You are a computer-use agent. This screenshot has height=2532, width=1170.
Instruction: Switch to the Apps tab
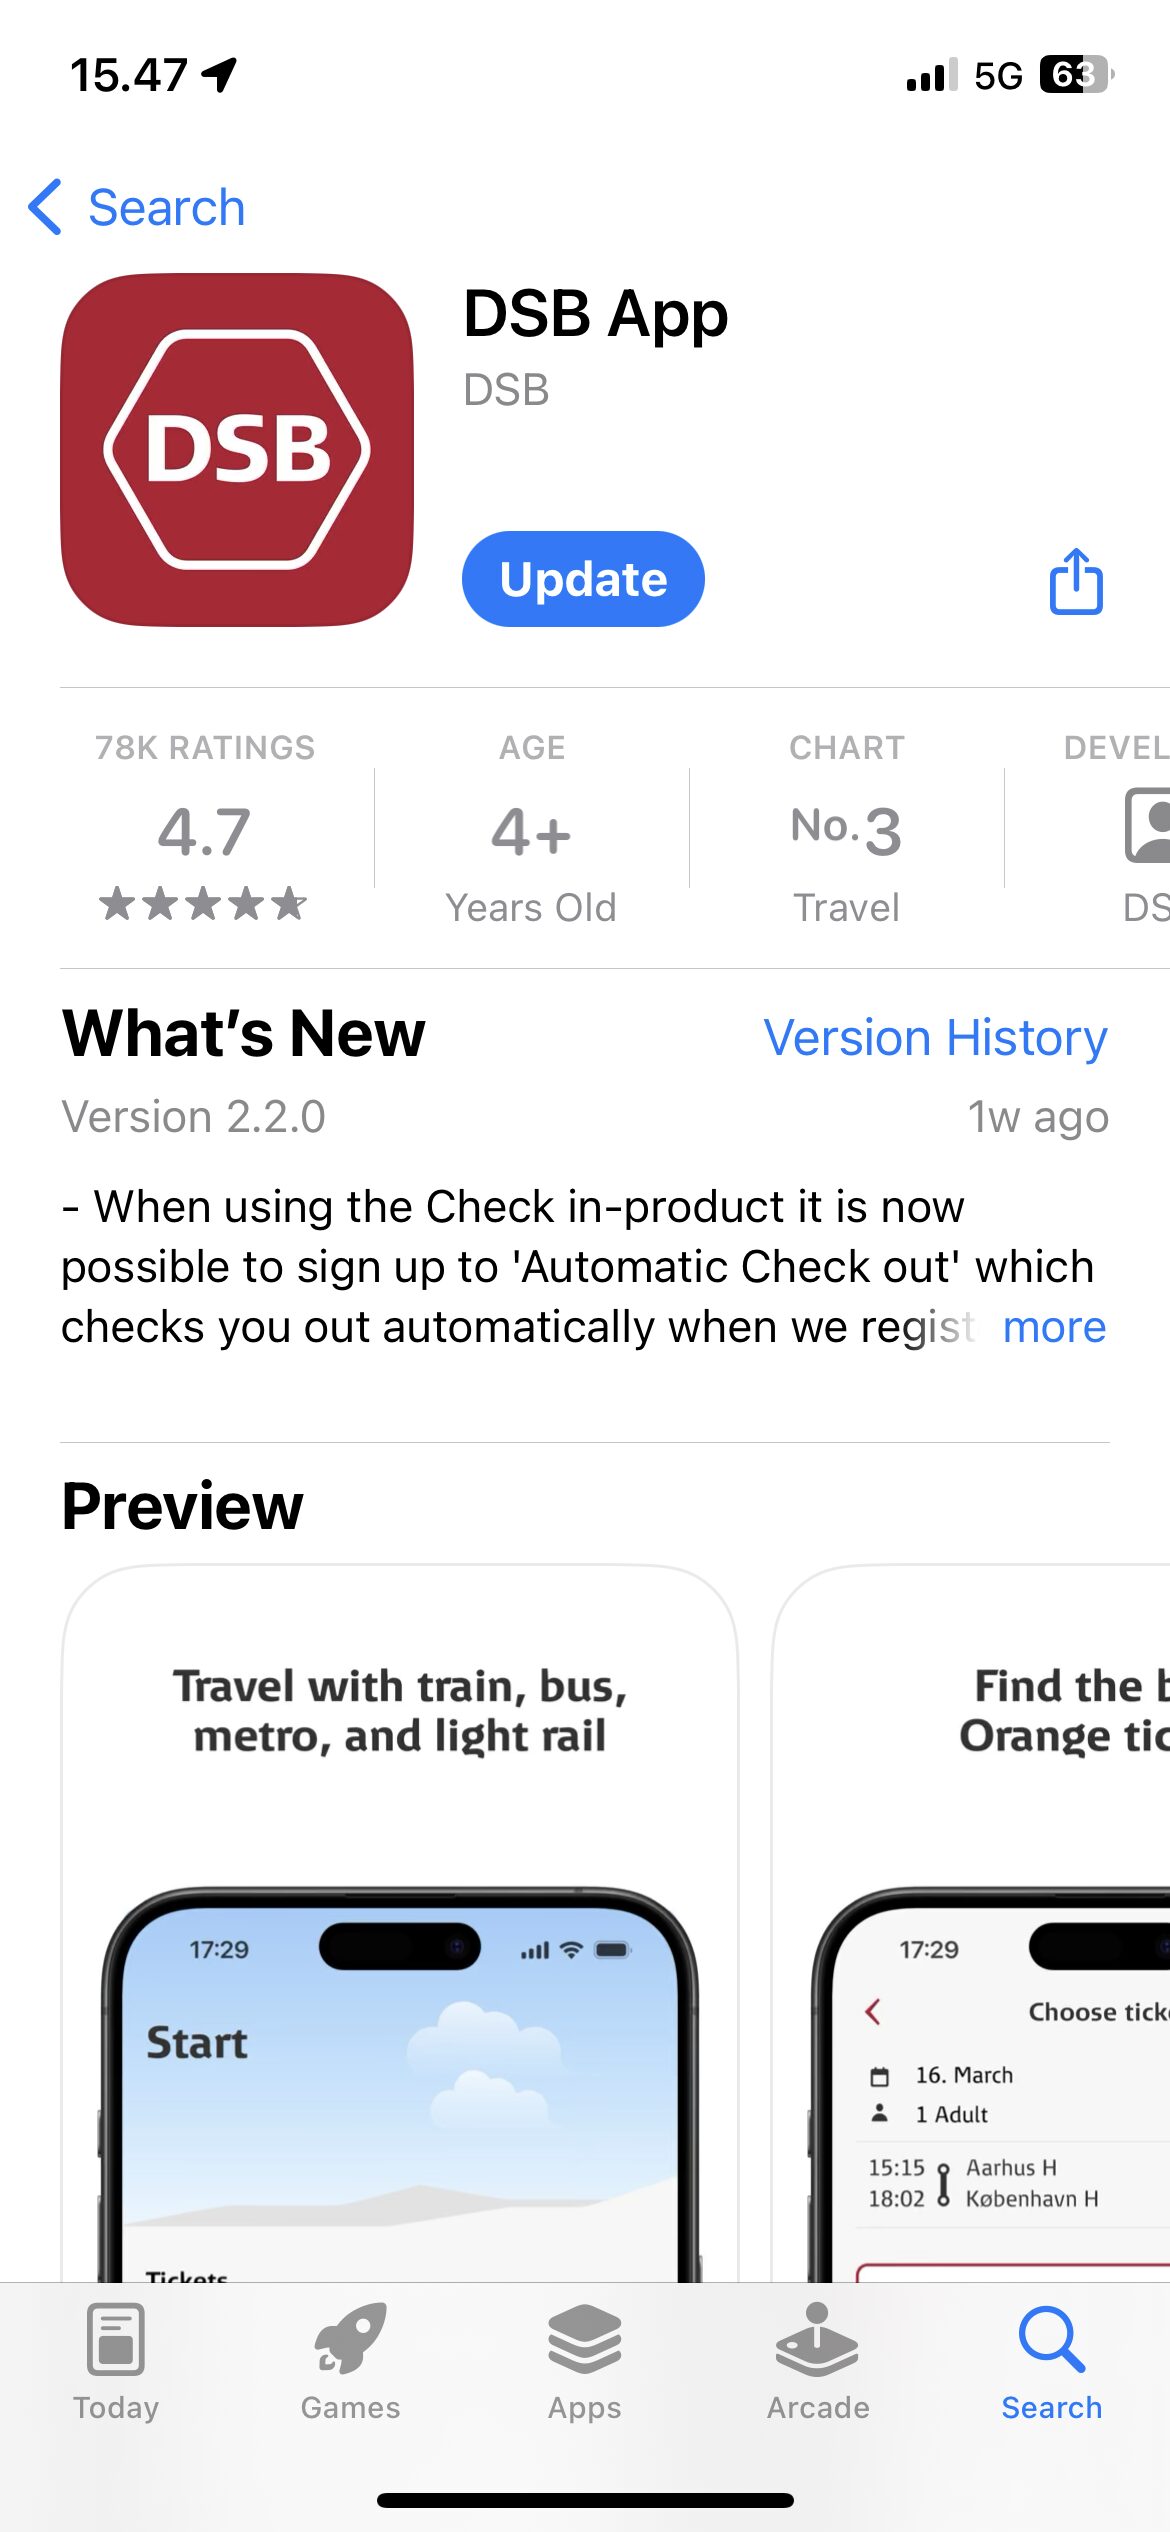coord(584,2361)
